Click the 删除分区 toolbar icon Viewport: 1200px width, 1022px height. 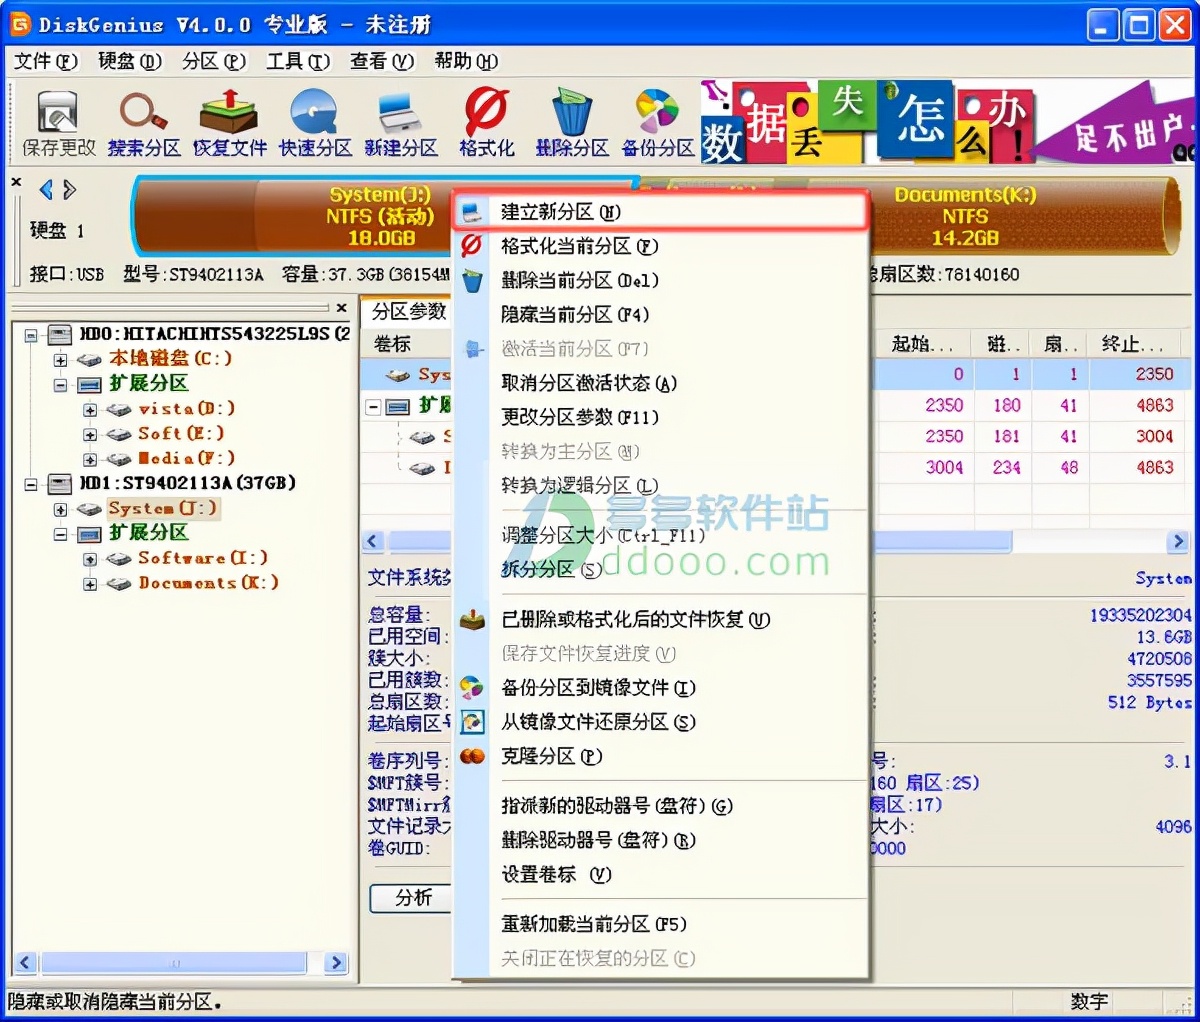[x=571, y=120]
